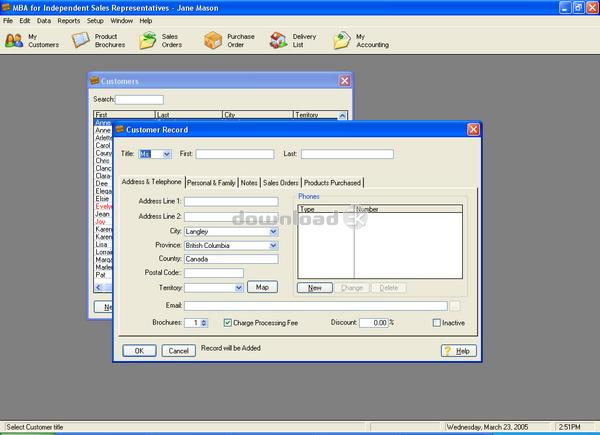600x435 pixels.
Task: Click the 2:51PM time in status bar
Action: point(569,427)
